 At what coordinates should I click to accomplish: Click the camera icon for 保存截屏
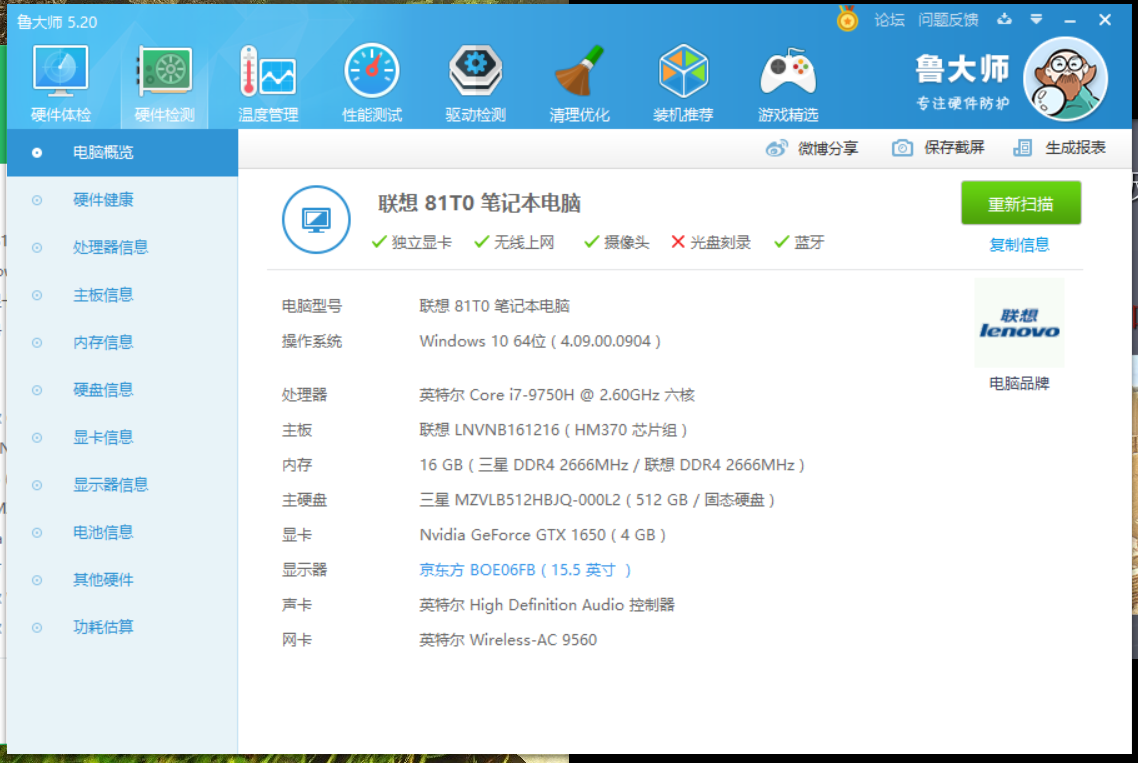[902, 148]
